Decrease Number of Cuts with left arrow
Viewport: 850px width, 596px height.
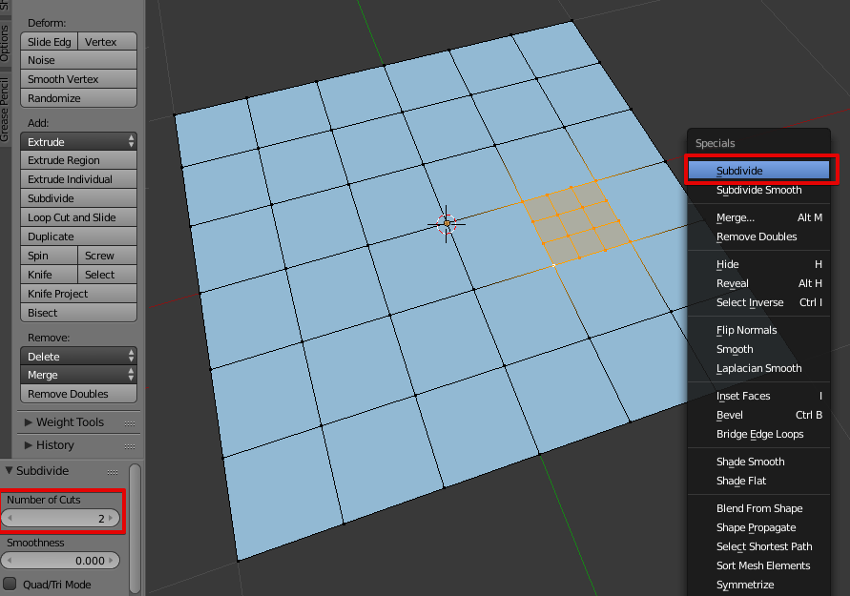(10, 518)
